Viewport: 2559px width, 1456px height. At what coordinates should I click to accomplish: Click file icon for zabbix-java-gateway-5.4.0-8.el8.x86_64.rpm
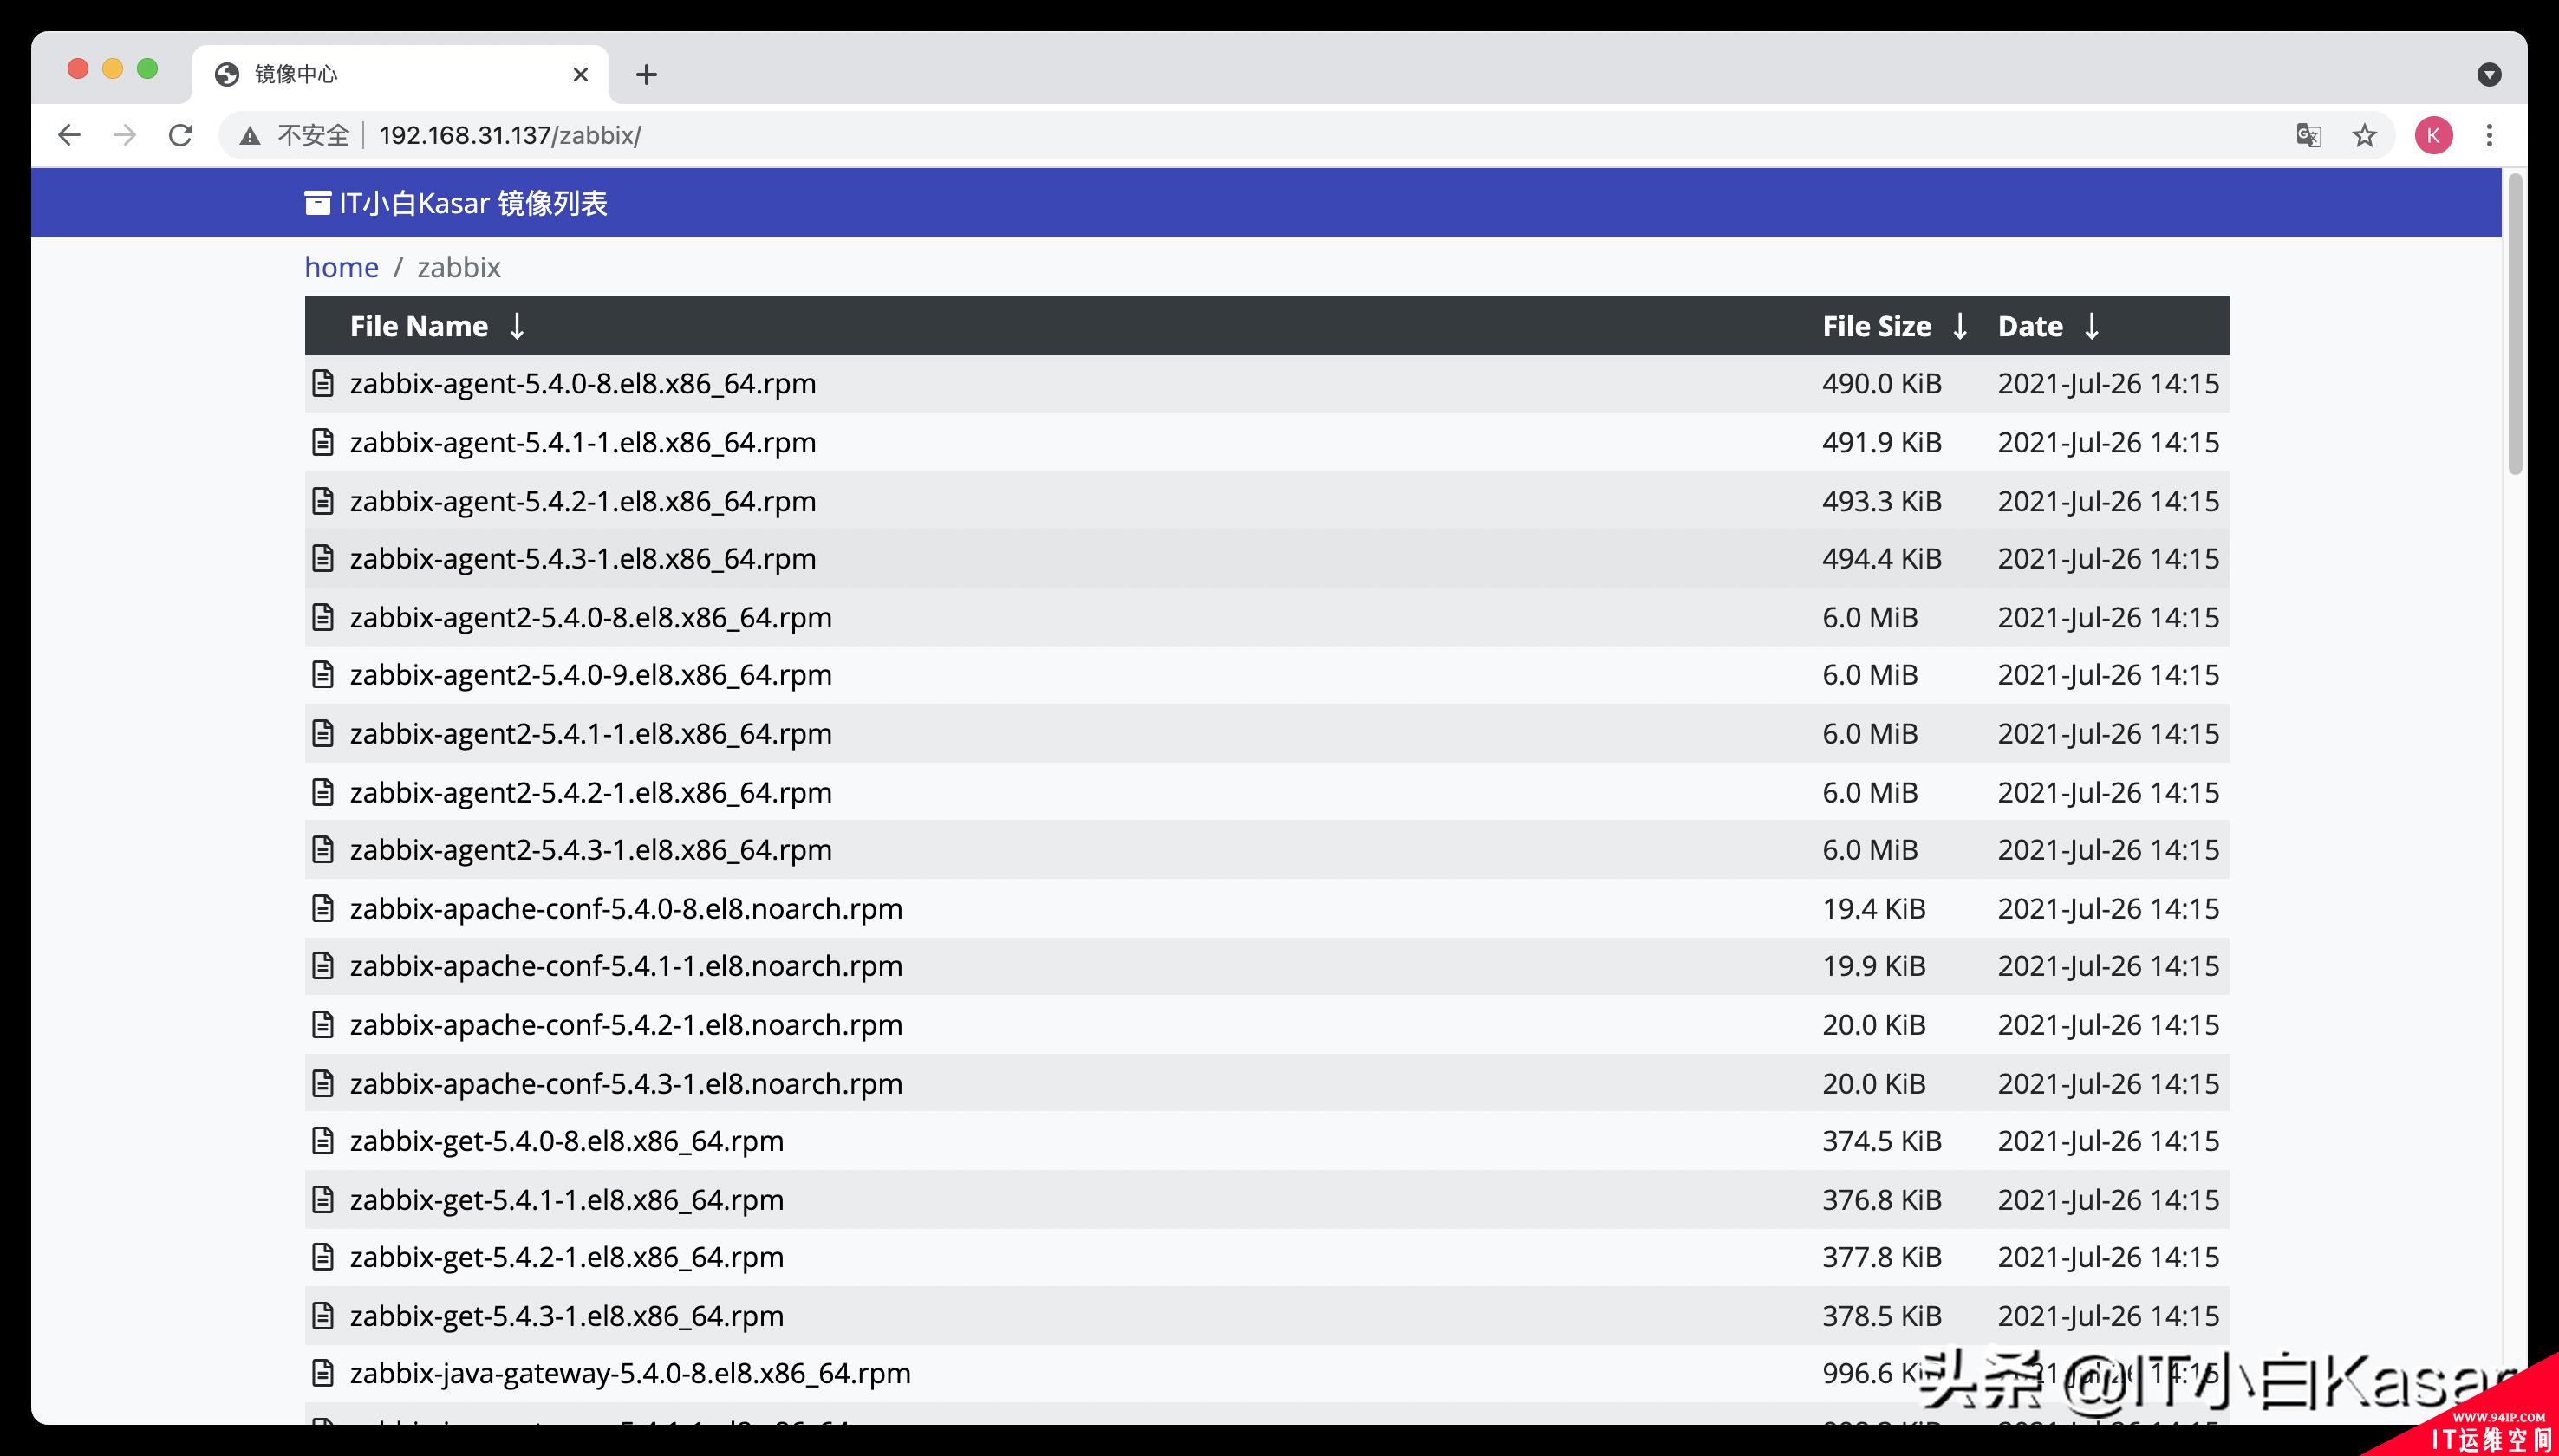click(322, 1374)
